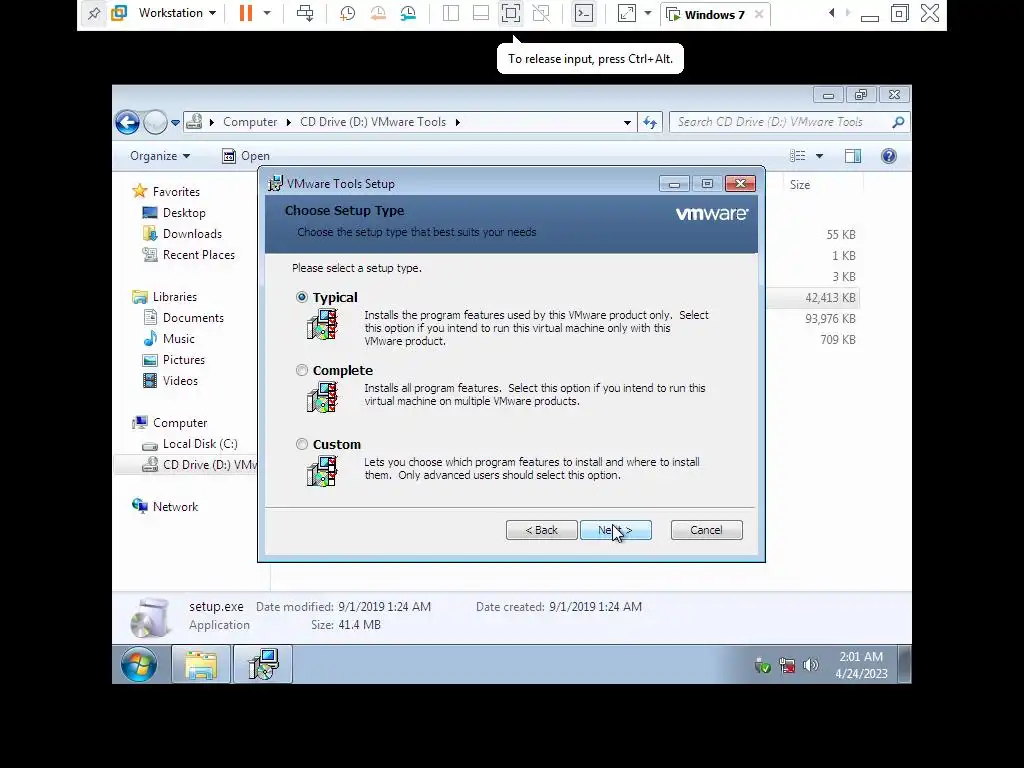
Task: Select Computer in navigation pane
Action: 180,423
